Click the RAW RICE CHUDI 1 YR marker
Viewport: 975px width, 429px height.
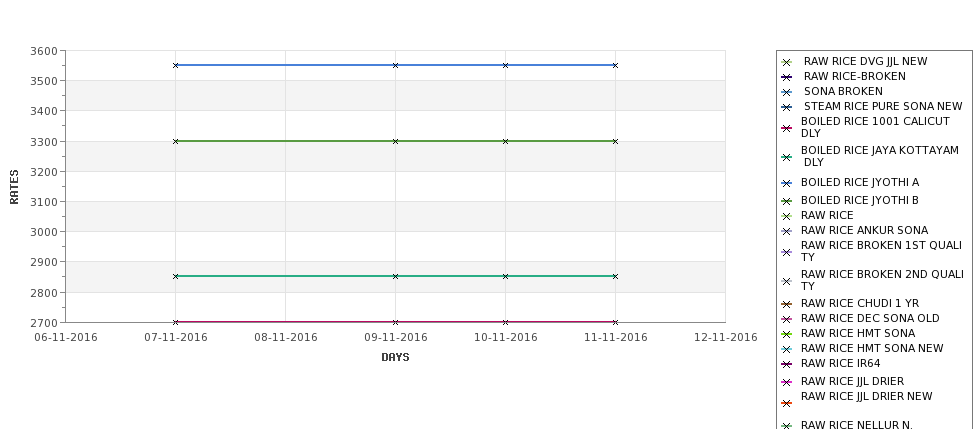[x=786, y=304]
